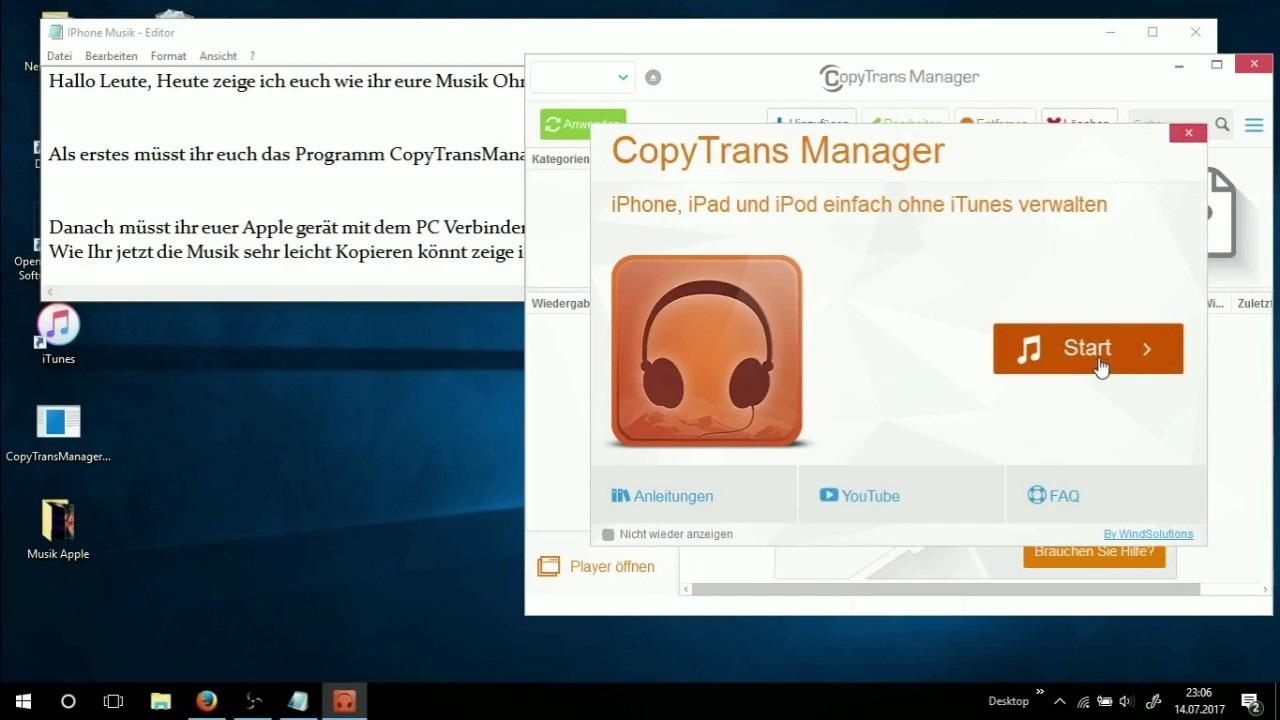This screenshot has height=720, width=1280.
Task: Click the Cortana circle icon on taskbar
Action: (68, 701)
